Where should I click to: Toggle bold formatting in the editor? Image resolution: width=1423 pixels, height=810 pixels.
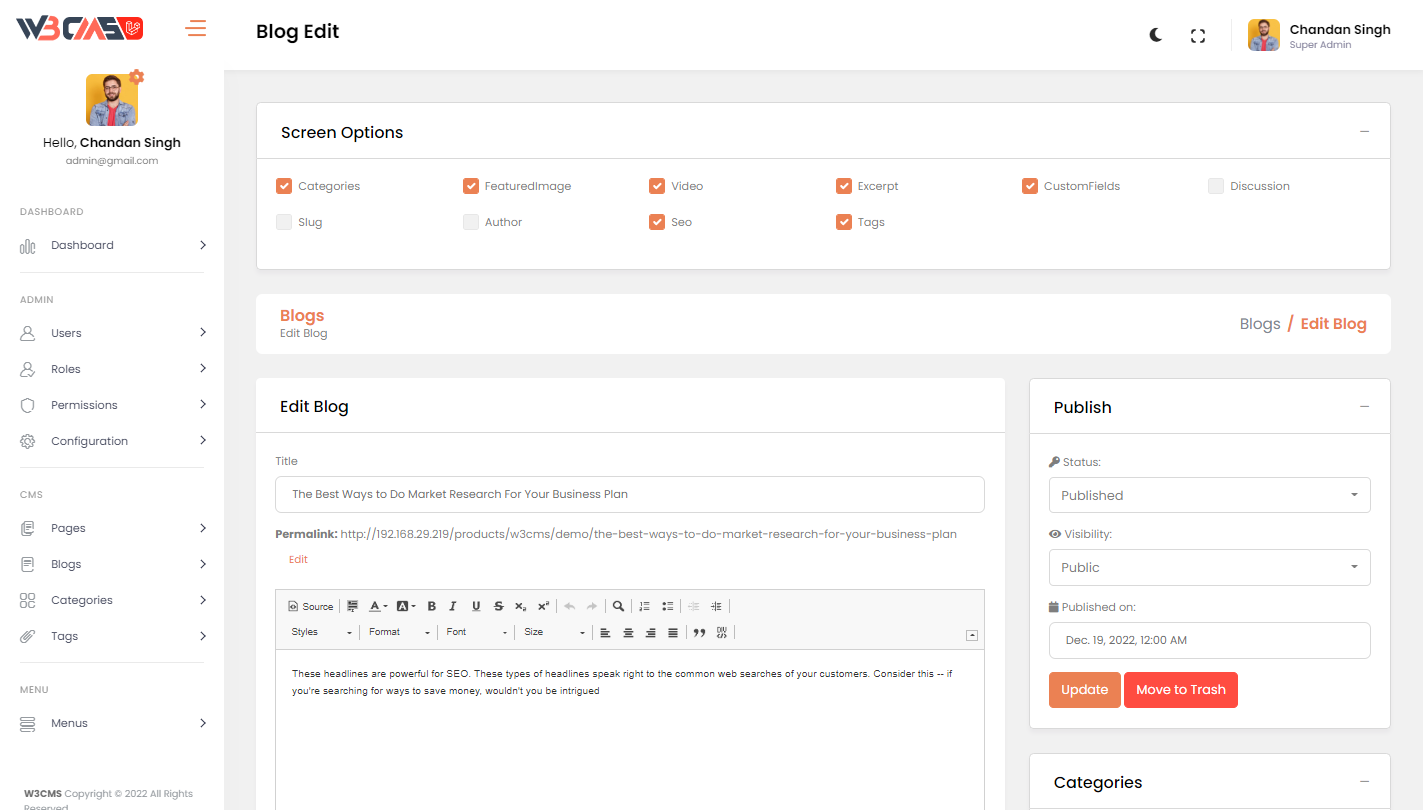pos(432,606)
